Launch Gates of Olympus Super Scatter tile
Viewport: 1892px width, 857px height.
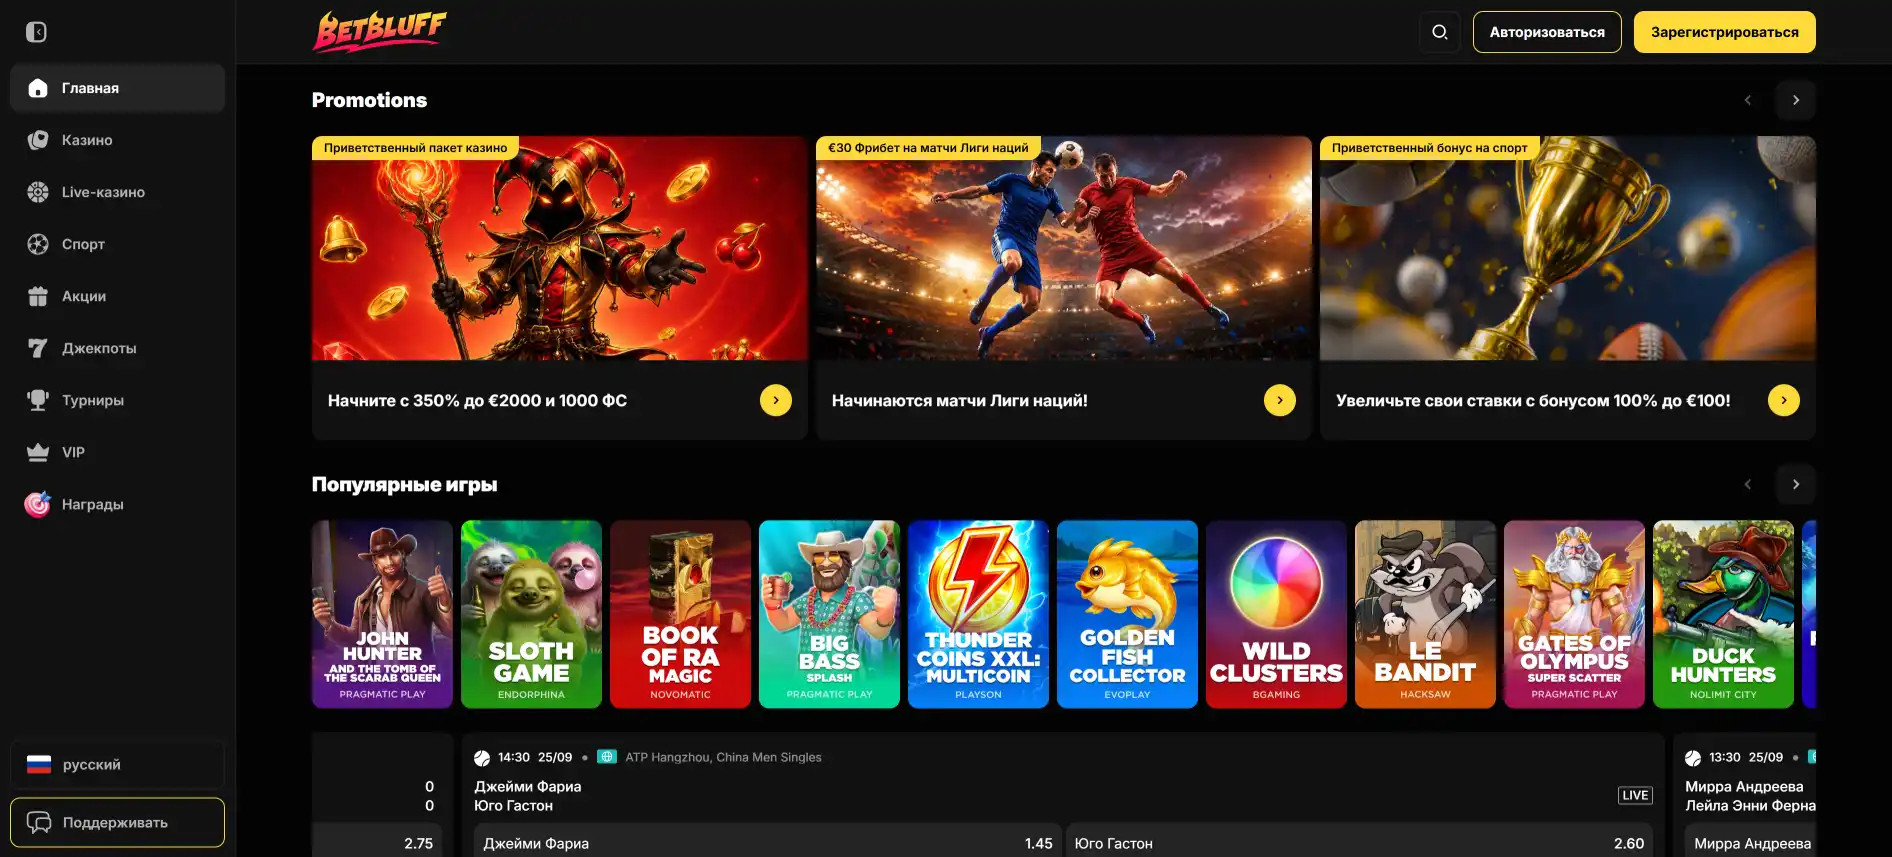pos(1574,614)
